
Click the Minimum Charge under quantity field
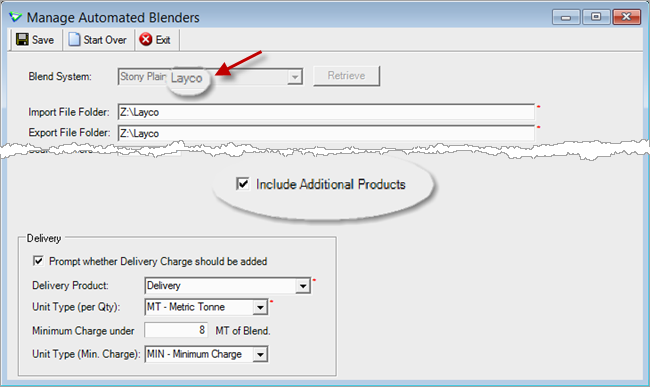tap(176, 331)
